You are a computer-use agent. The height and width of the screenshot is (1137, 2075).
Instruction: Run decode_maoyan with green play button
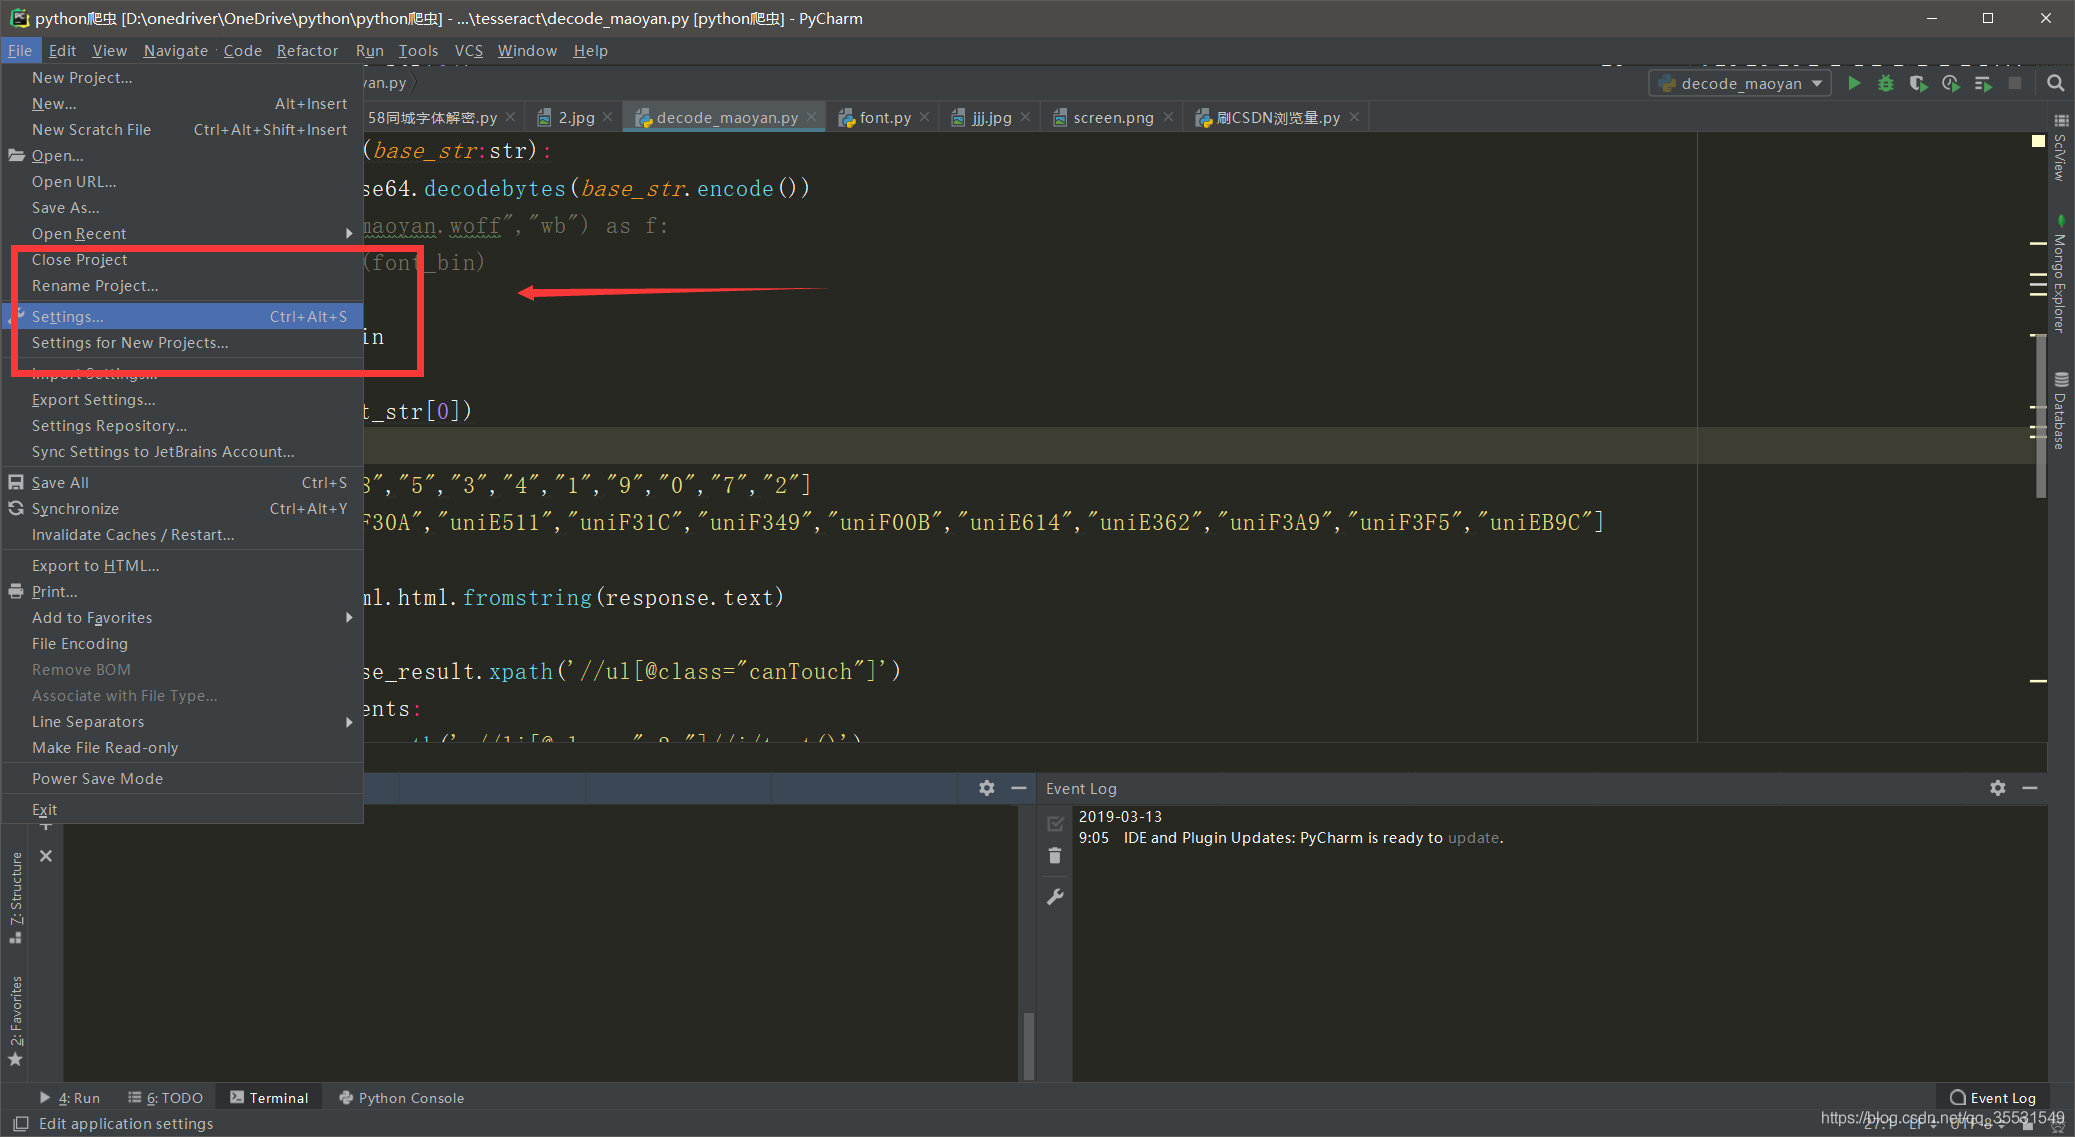click(1854, 84)
